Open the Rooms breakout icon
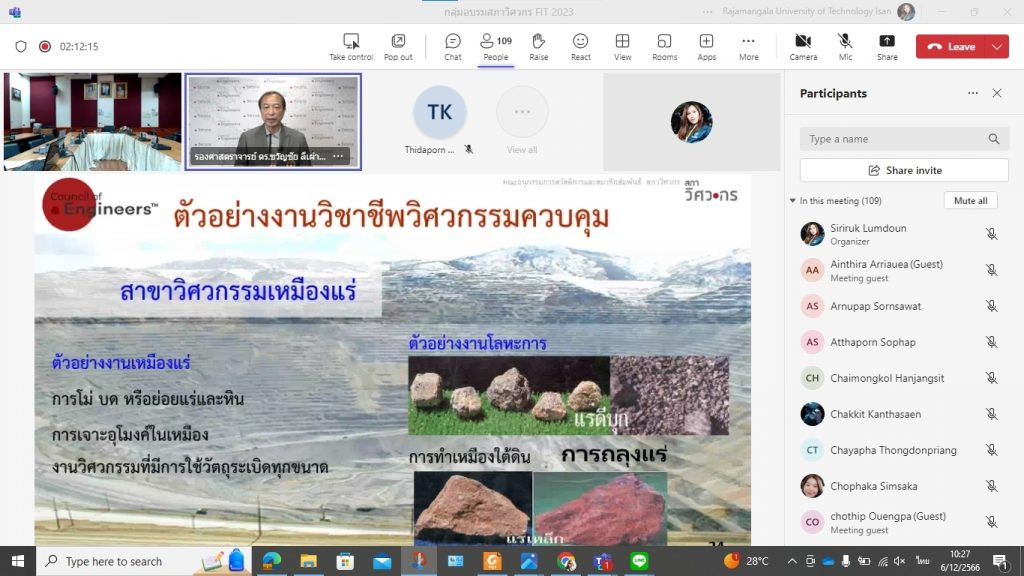Screen dimensions: 1024x576 (664, 46)
